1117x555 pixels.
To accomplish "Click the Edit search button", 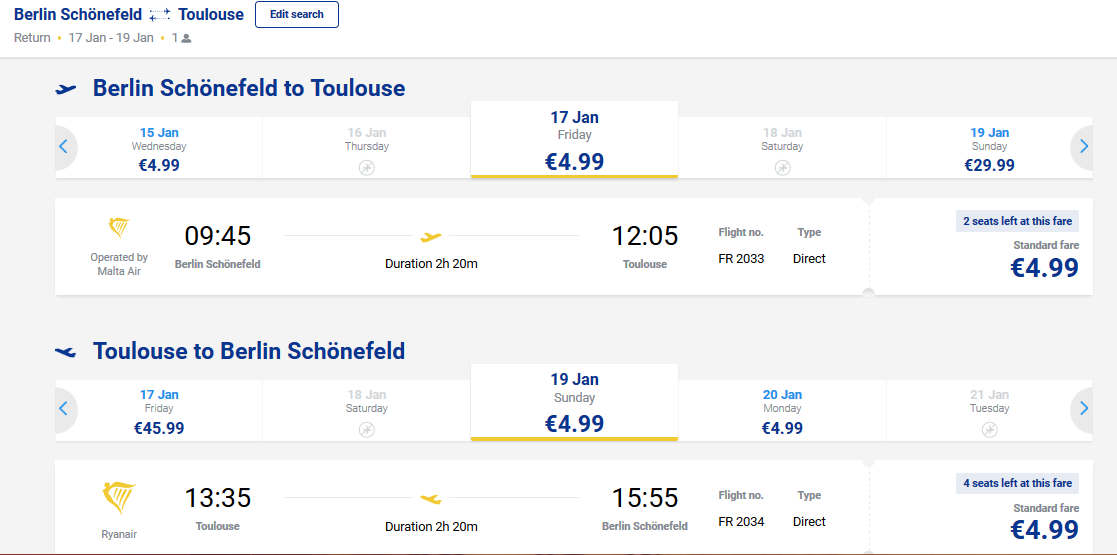I will [296, 14].
